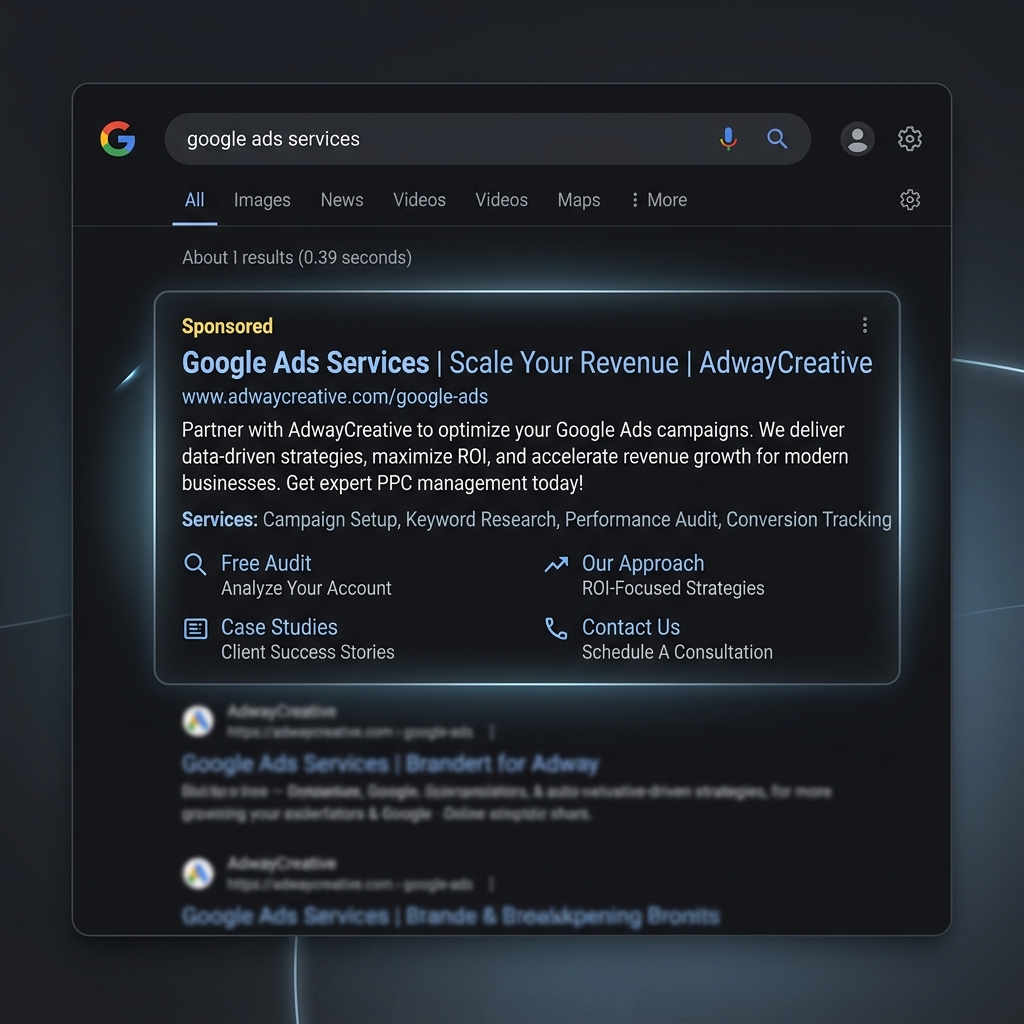Click the Google G logo
This screenshot has height=1024, width=1024.
tap(118, 138)
